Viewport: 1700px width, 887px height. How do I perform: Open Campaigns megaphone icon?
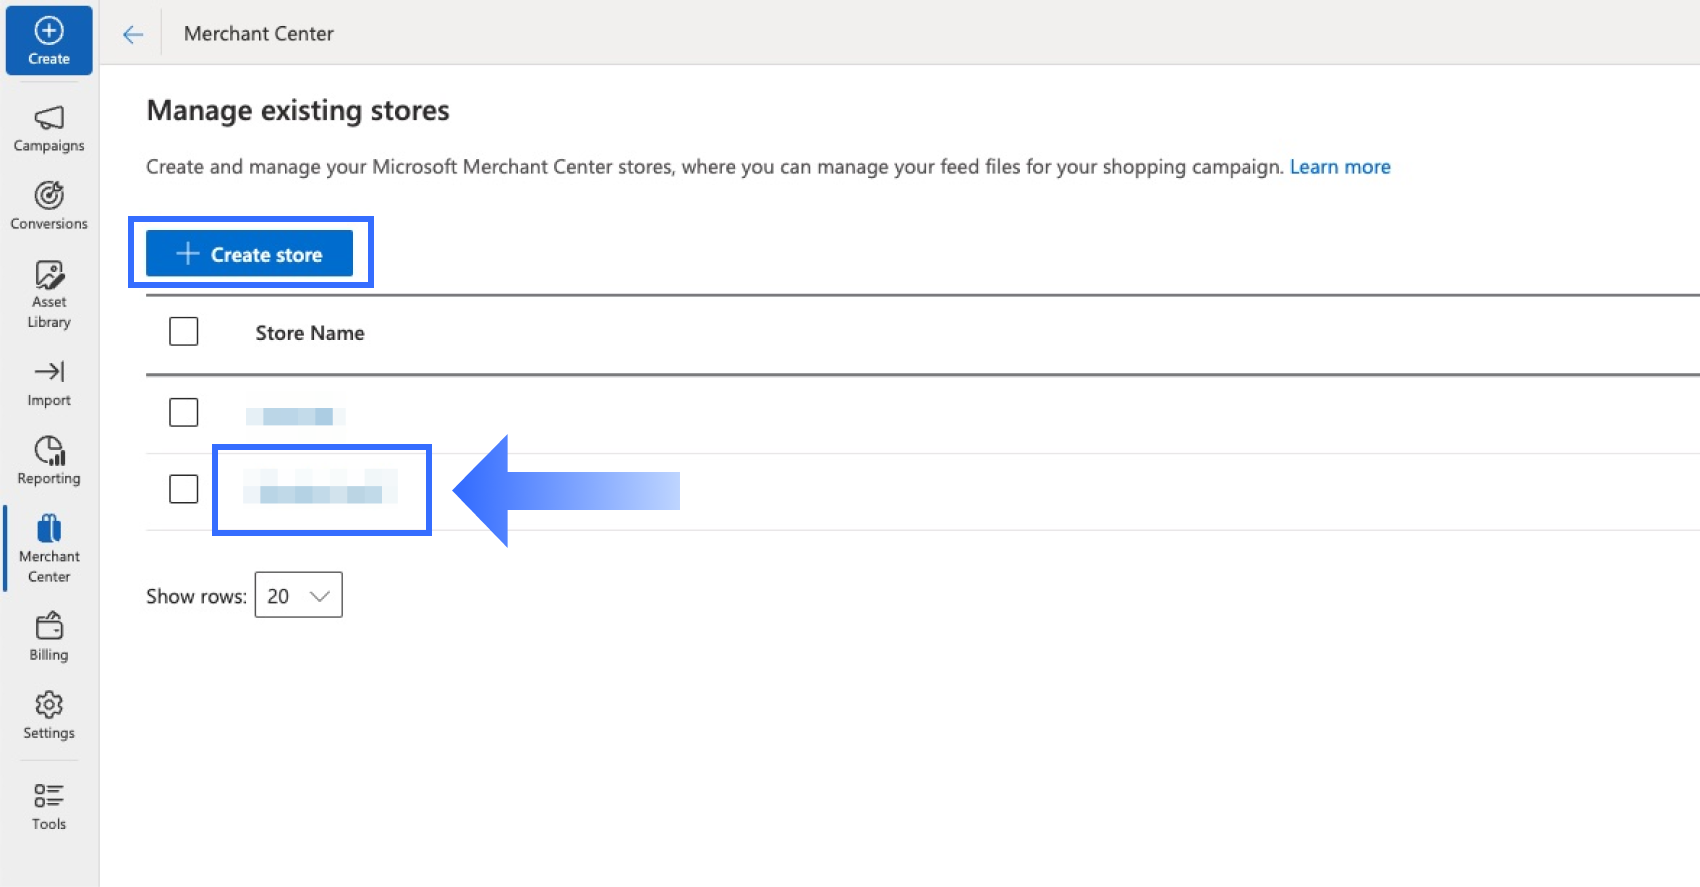[49, 118]
